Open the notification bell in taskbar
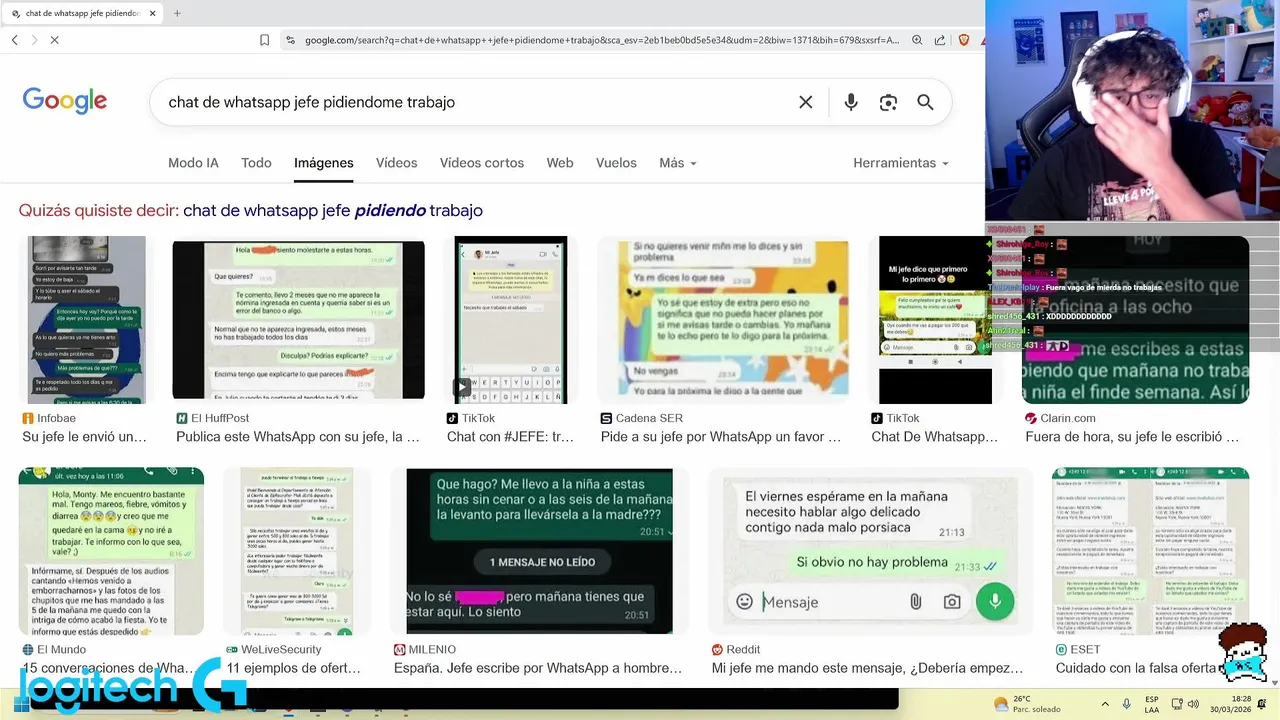Screen dimensions: 1280x720 (x=1262, y=704)
